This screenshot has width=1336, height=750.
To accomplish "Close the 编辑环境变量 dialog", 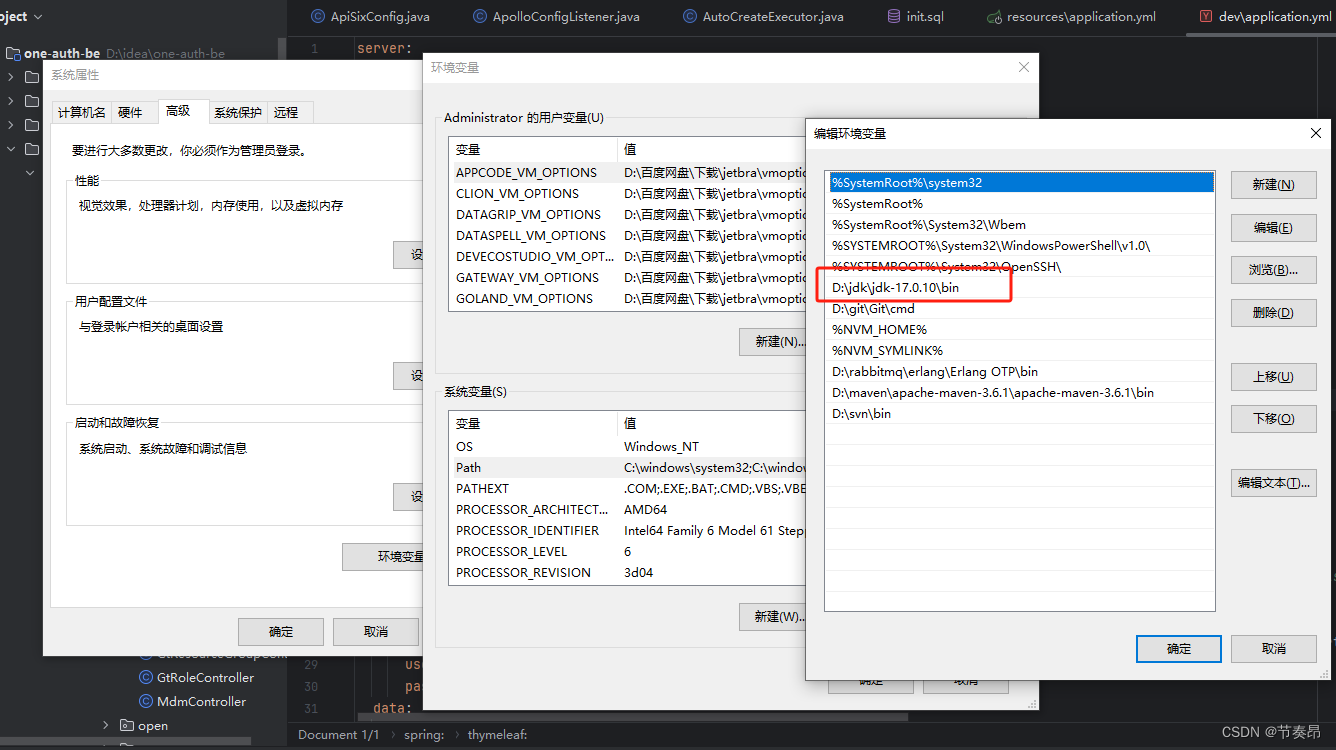I will (x=1315, y=133).
